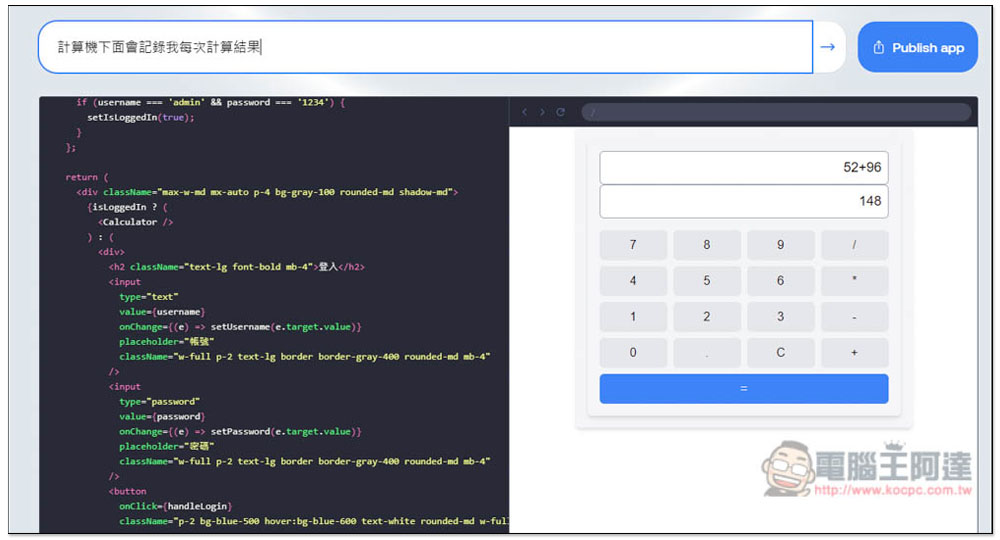The image size is (1000, 540).
Task: Click the code line with username === 'admin'
Action: coord(210,102)
